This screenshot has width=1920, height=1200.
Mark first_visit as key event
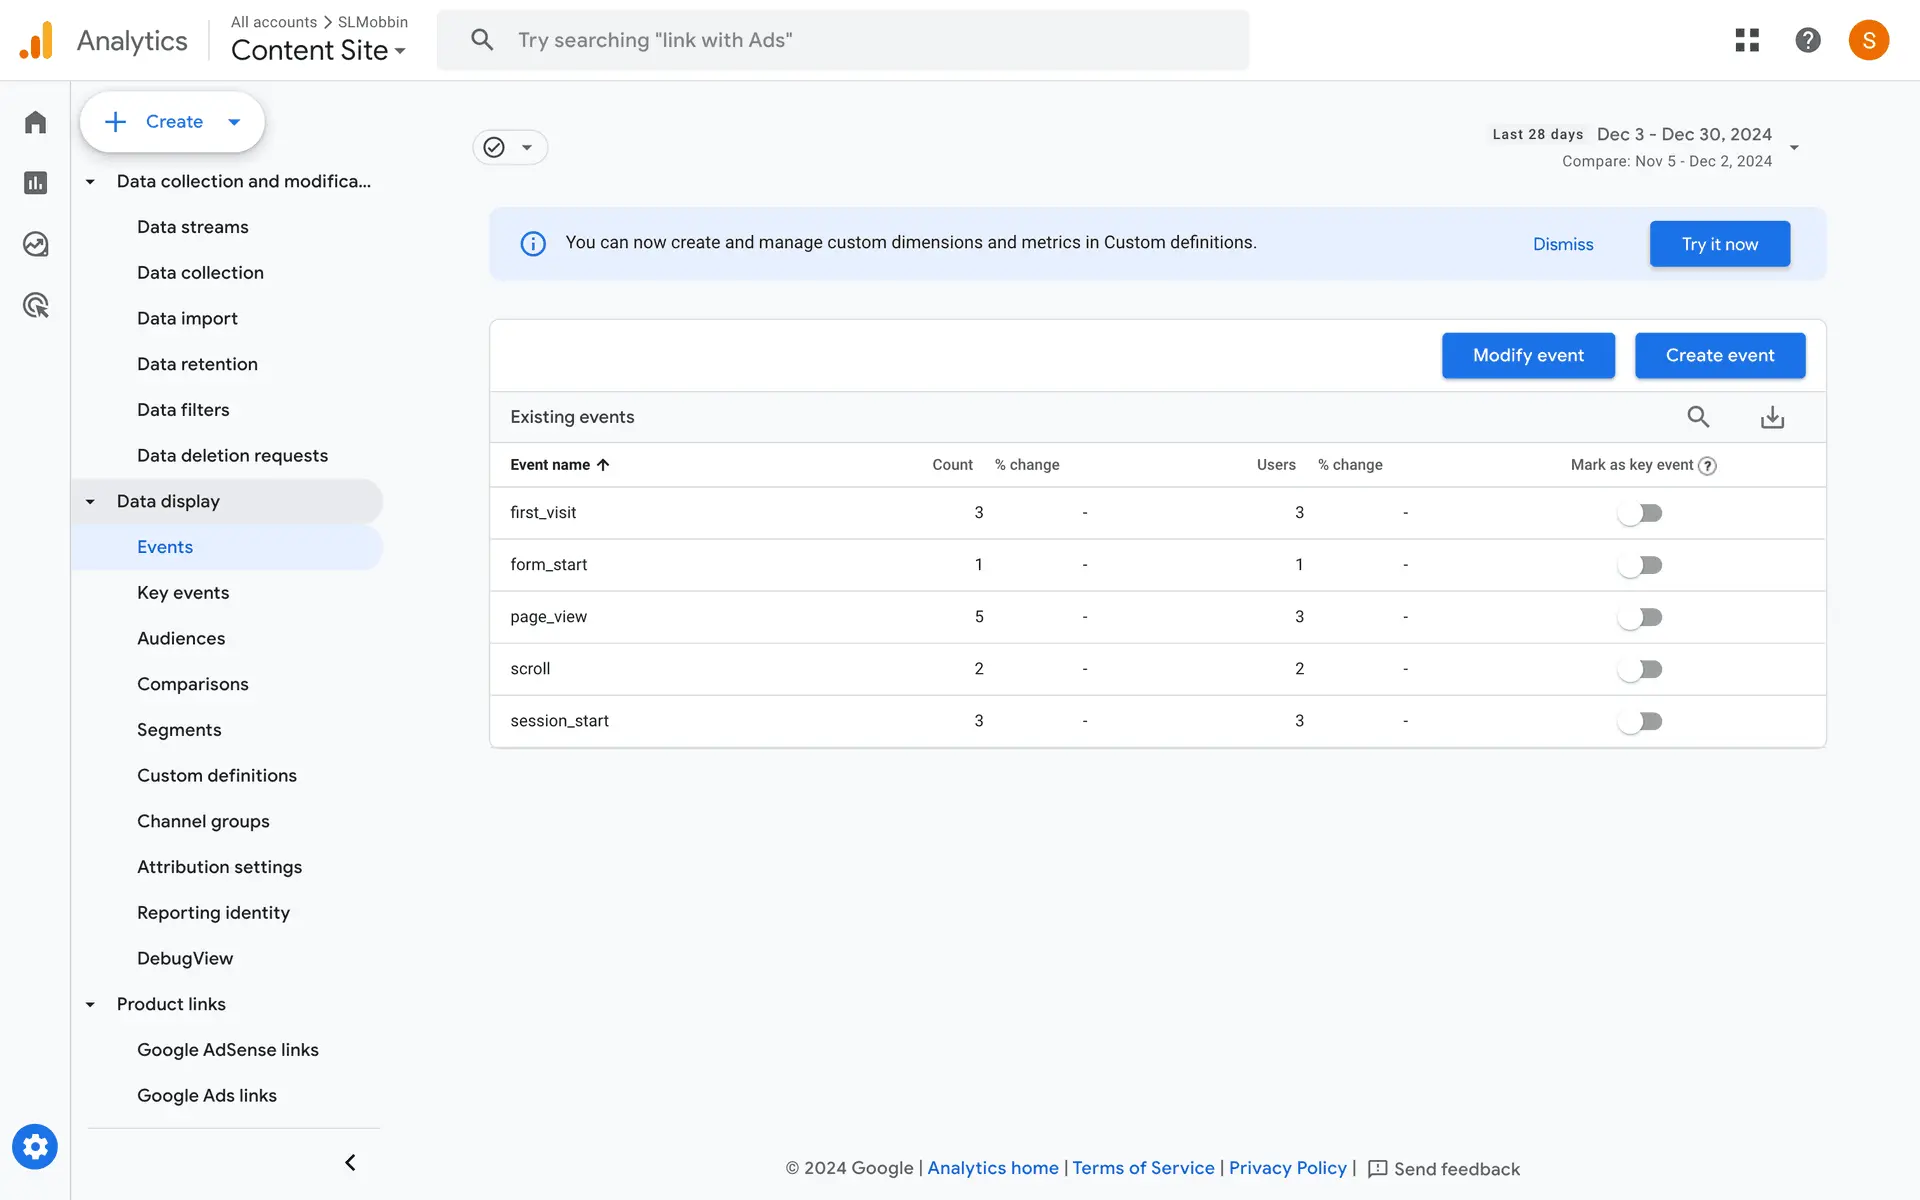pyautogui.click(x=1640, y=513)
